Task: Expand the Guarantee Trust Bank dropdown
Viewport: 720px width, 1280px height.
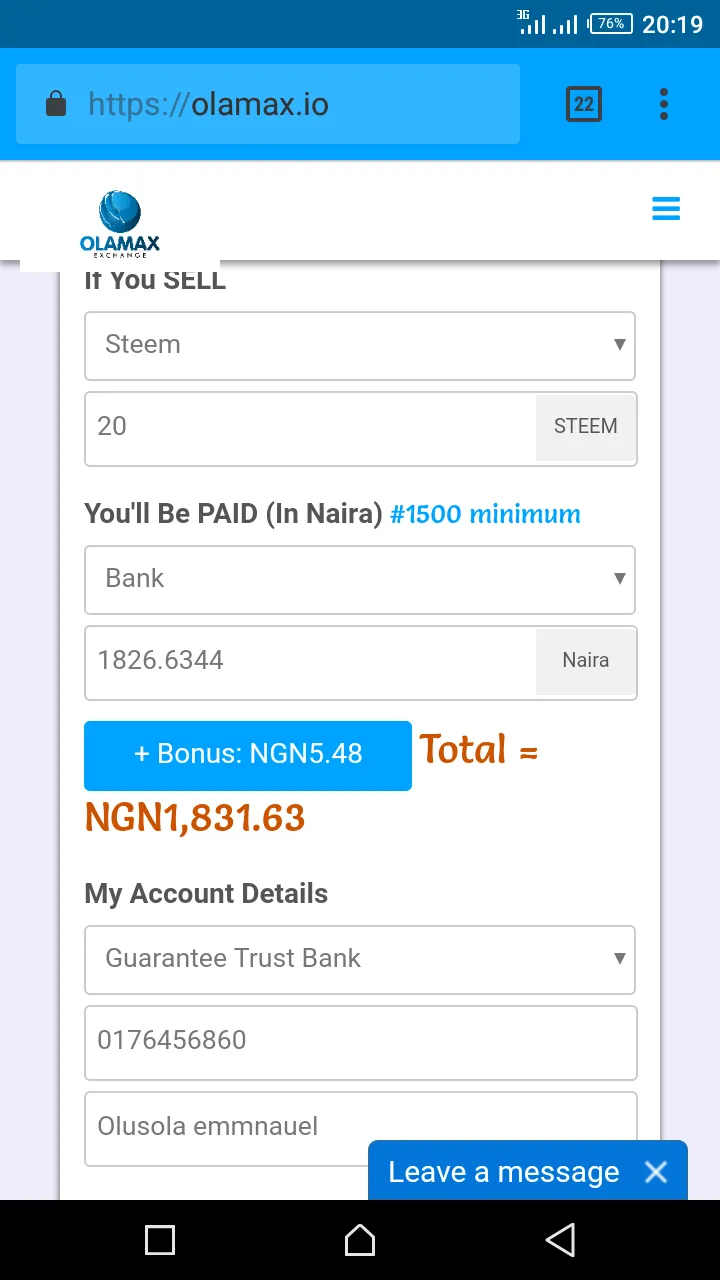Action: coord(360,959)
